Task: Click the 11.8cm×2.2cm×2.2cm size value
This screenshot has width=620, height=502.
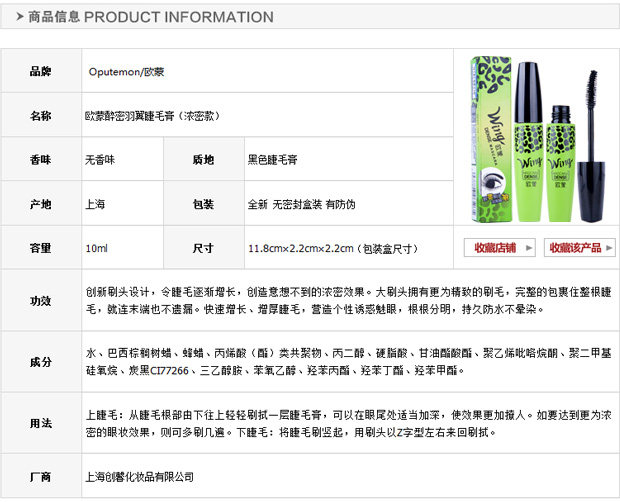Action: point(301,249)
